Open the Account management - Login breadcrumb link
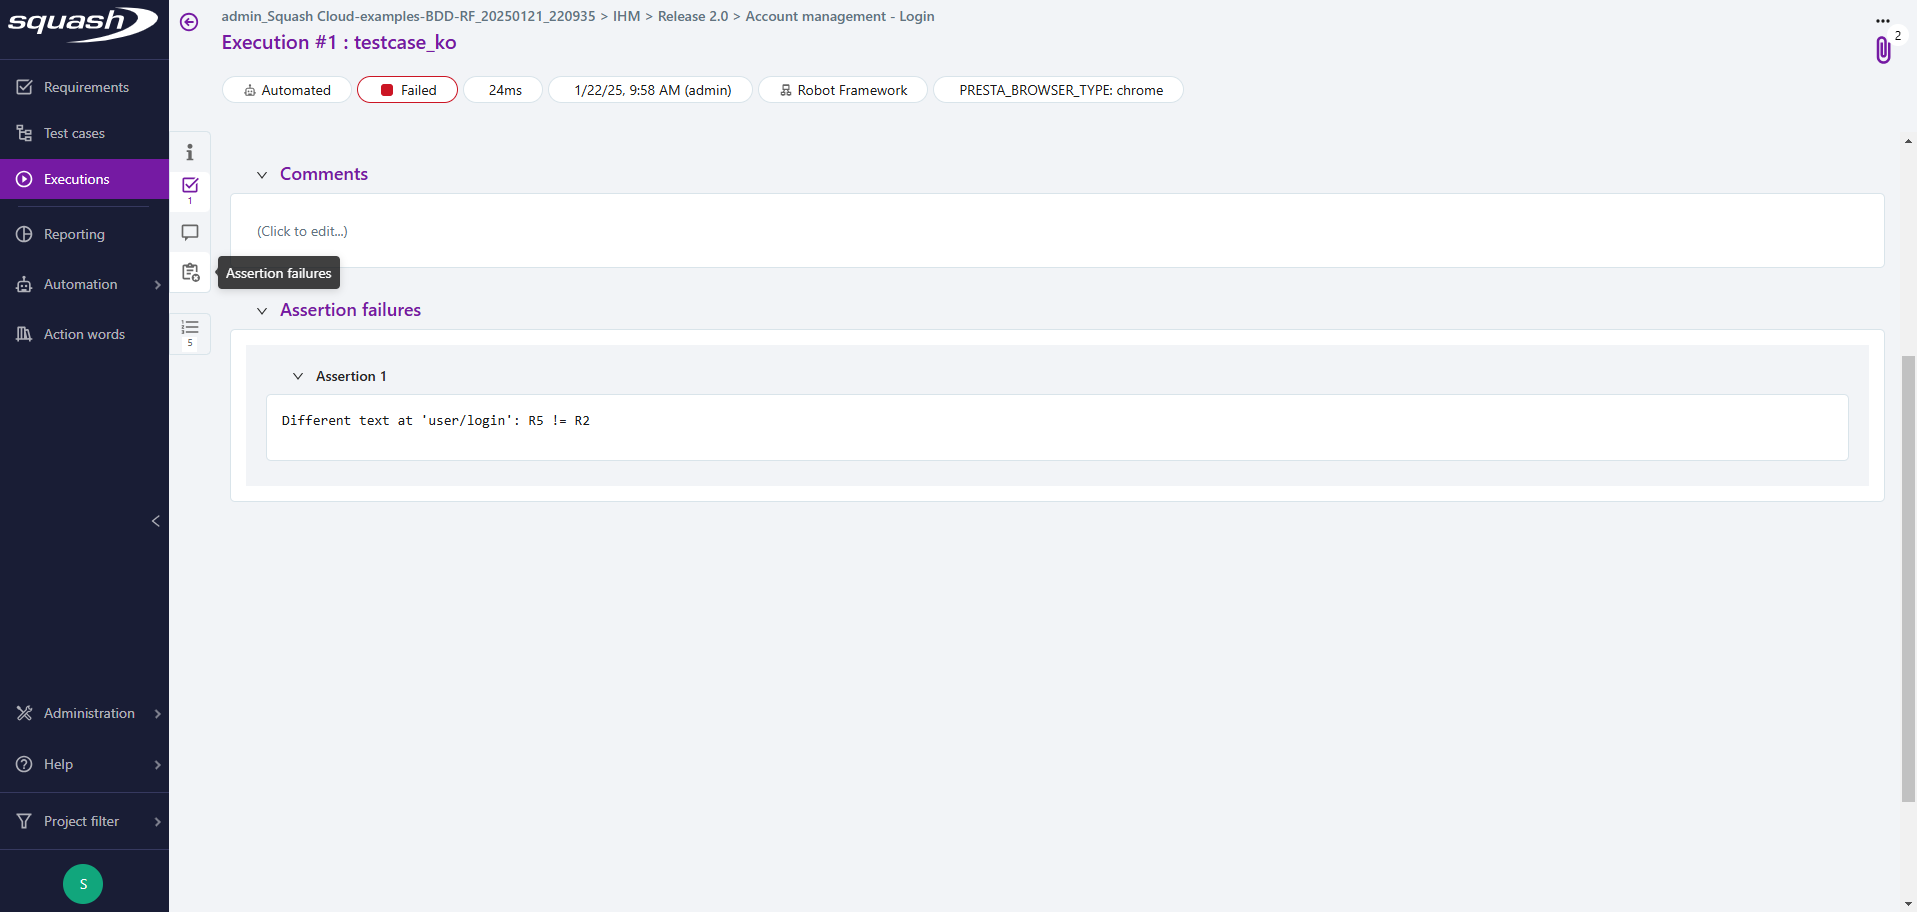 pos(840,16)
